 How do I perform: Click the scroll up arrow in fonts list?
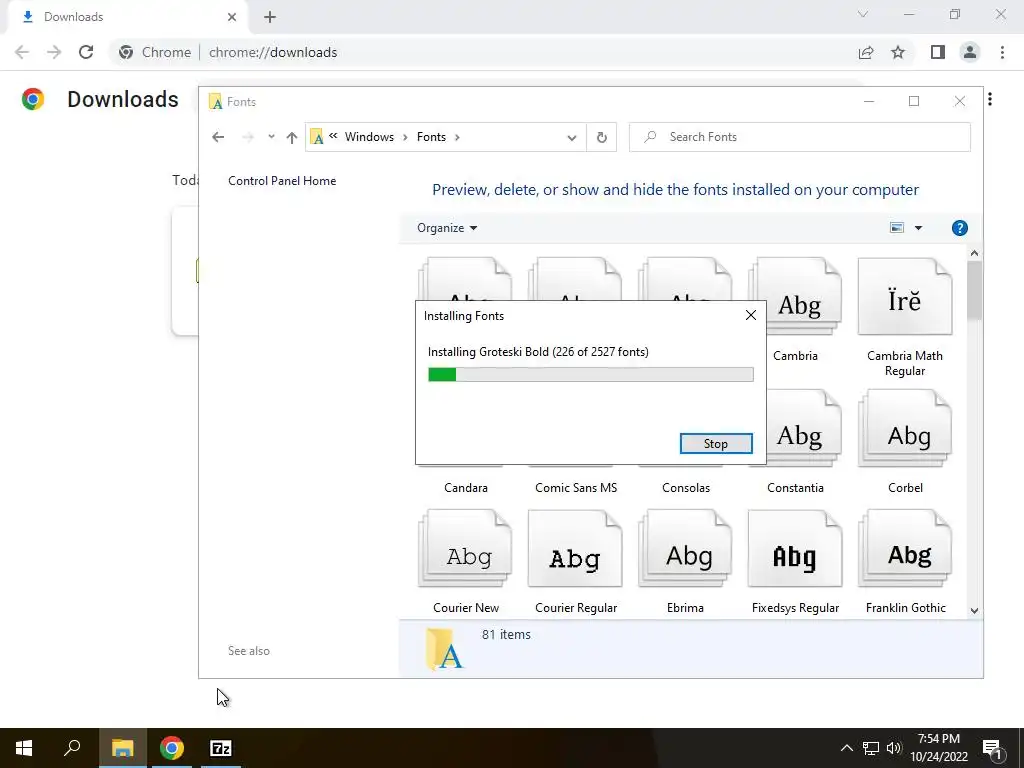tap(974, 253)
